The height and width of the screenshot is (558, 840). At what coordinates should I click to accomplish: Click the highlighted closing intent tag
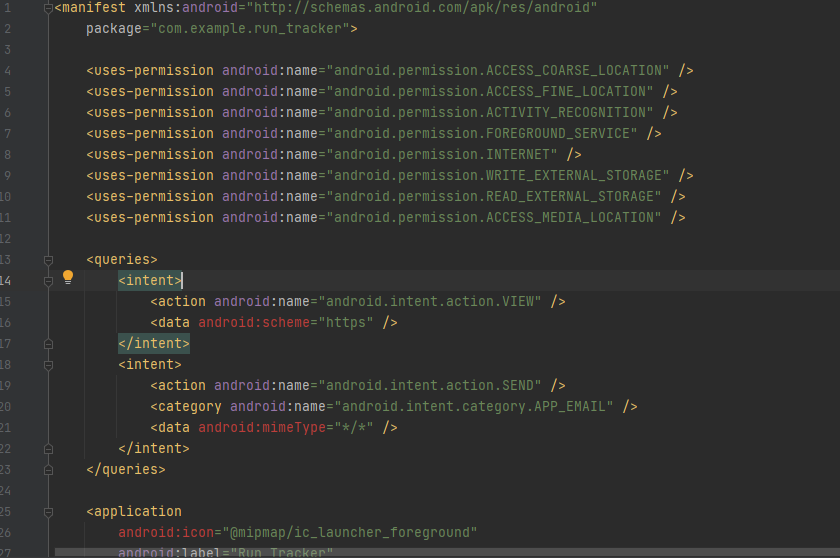[154, 343]
